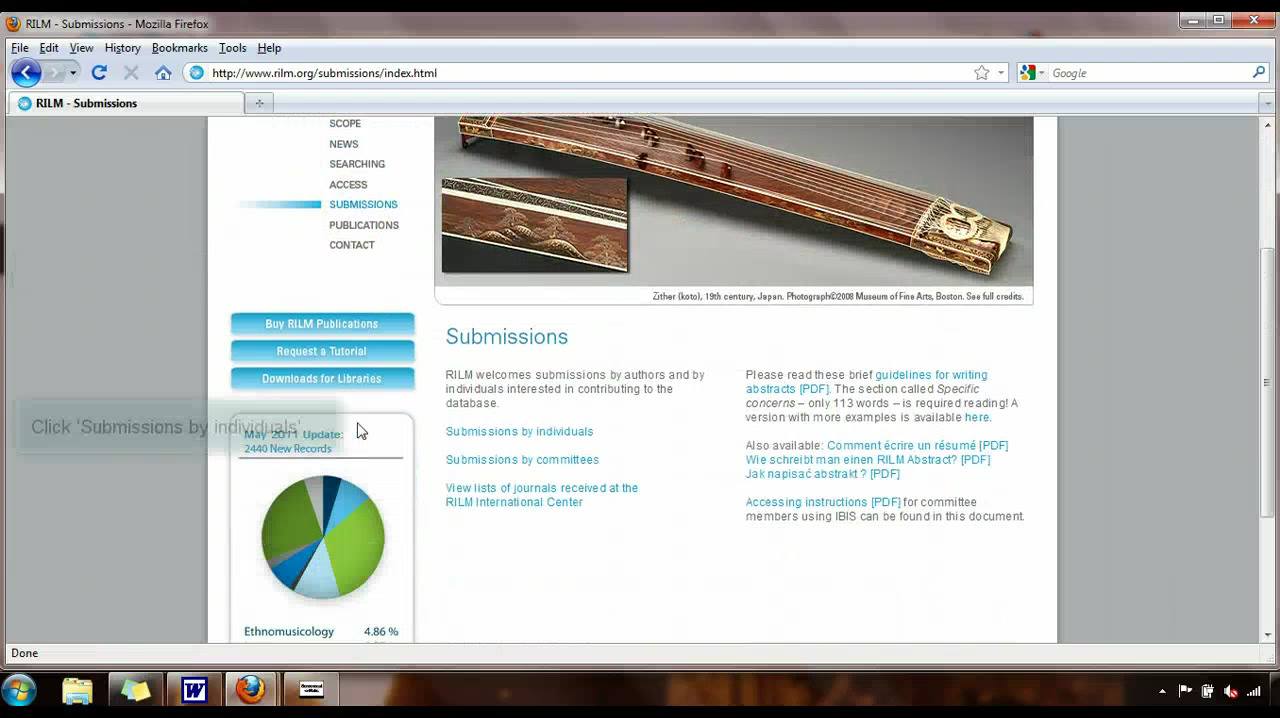Click the power tray icon
1280x718 pixels.
[x=1208, y=691]
